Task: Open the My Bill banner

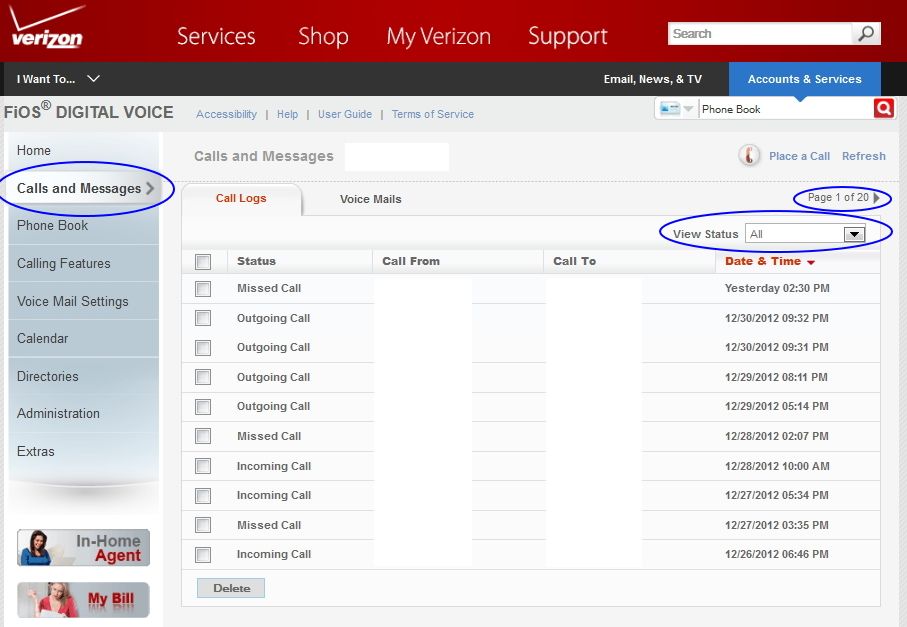Action: point(83,600)
